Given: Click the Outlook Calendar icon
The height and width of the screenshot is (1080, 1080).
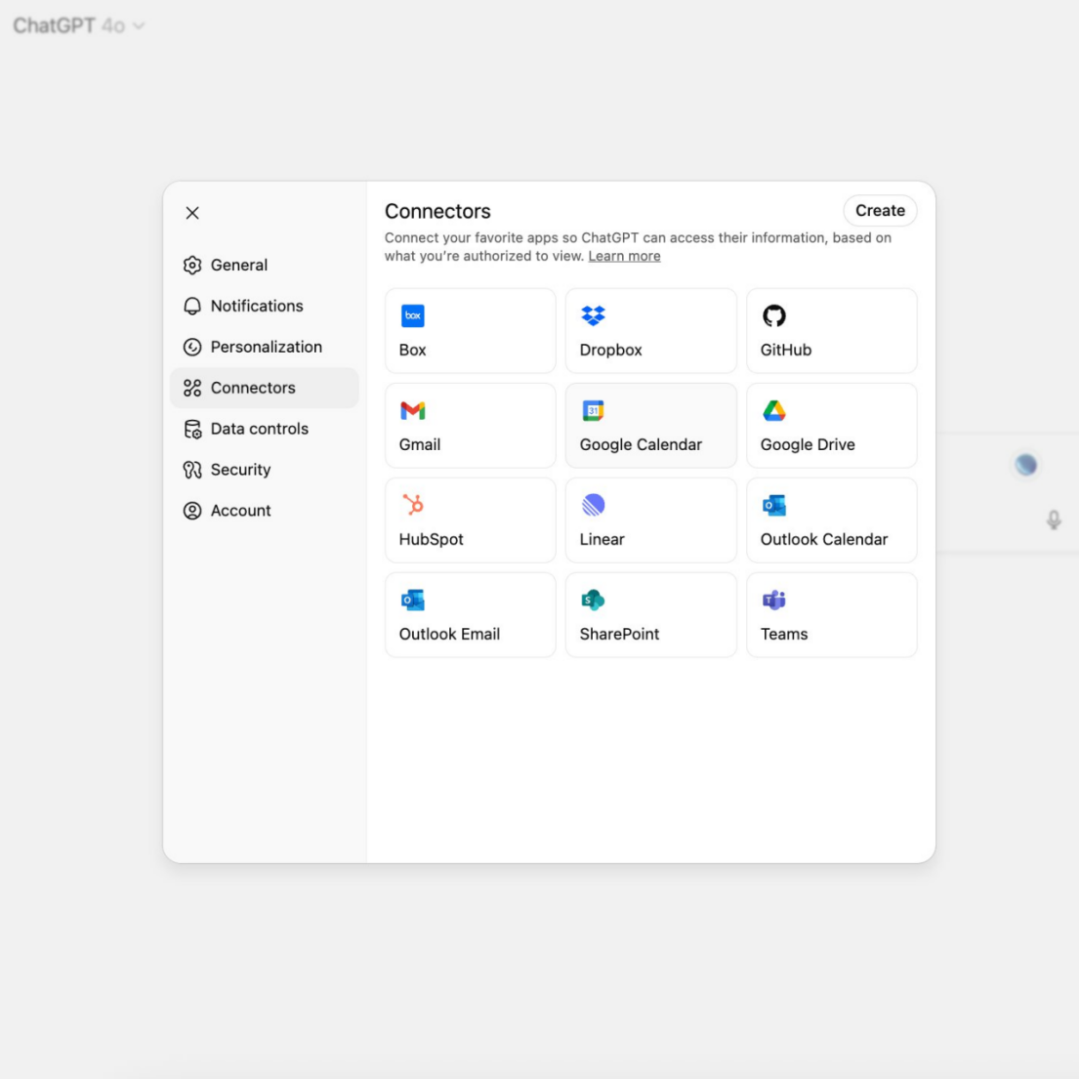Looking at the screenshot, I should coord(774,505).
